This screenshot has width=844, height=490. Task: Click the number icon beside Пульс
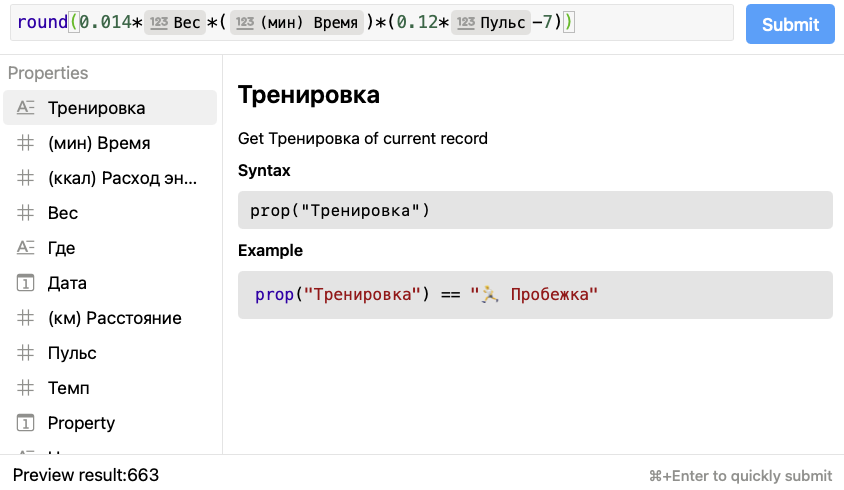tap(26, 353)
